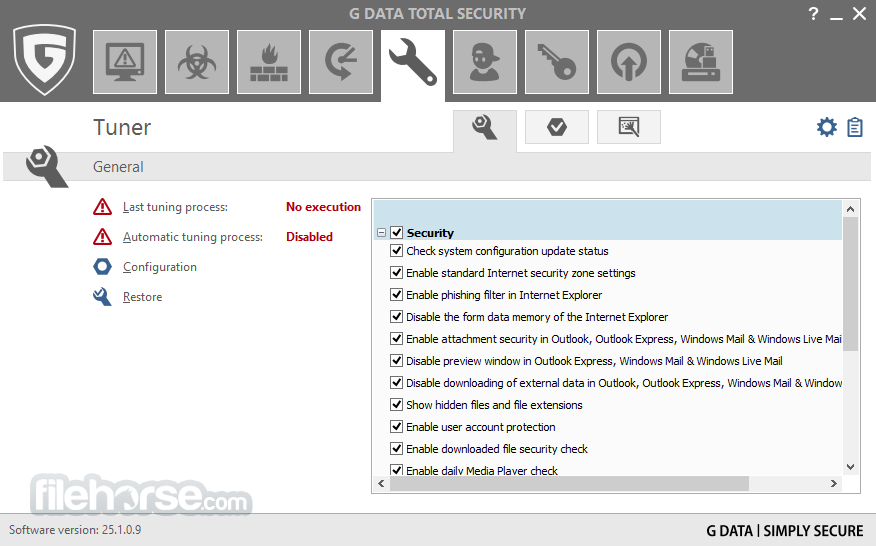Uncheck Disable preview window in Outlook Express
This screenshot has width=876, height=546.
(397, 360)
